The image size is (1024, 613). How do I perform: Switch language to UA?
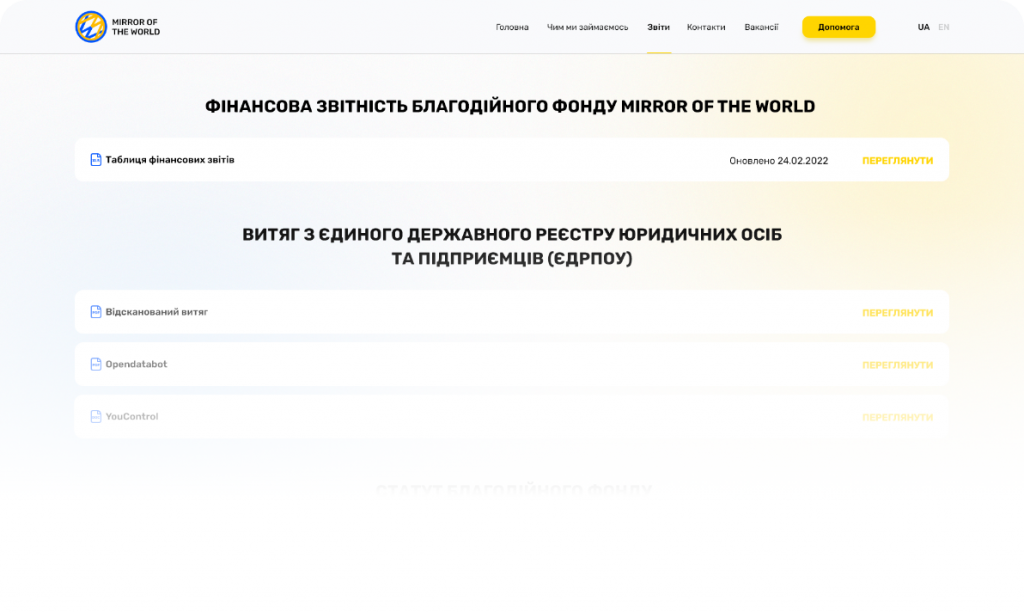923,27
